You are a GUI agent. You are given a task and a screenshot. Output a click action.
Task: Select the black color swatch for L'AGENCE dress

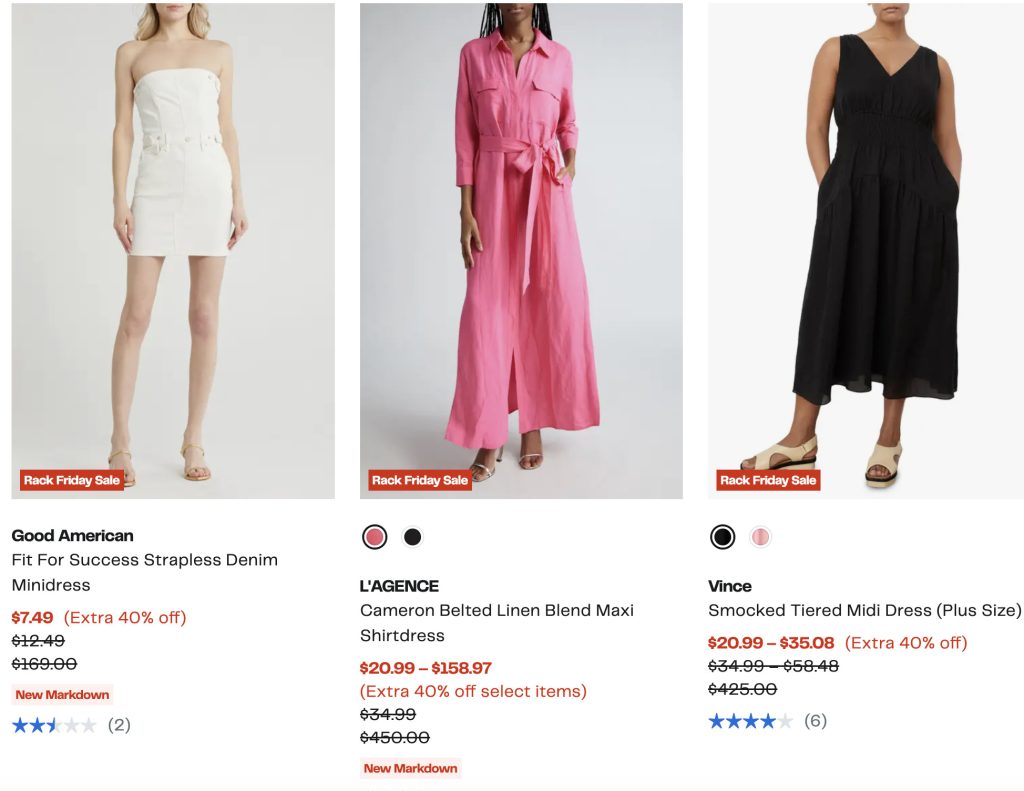[x=412, y=537]
